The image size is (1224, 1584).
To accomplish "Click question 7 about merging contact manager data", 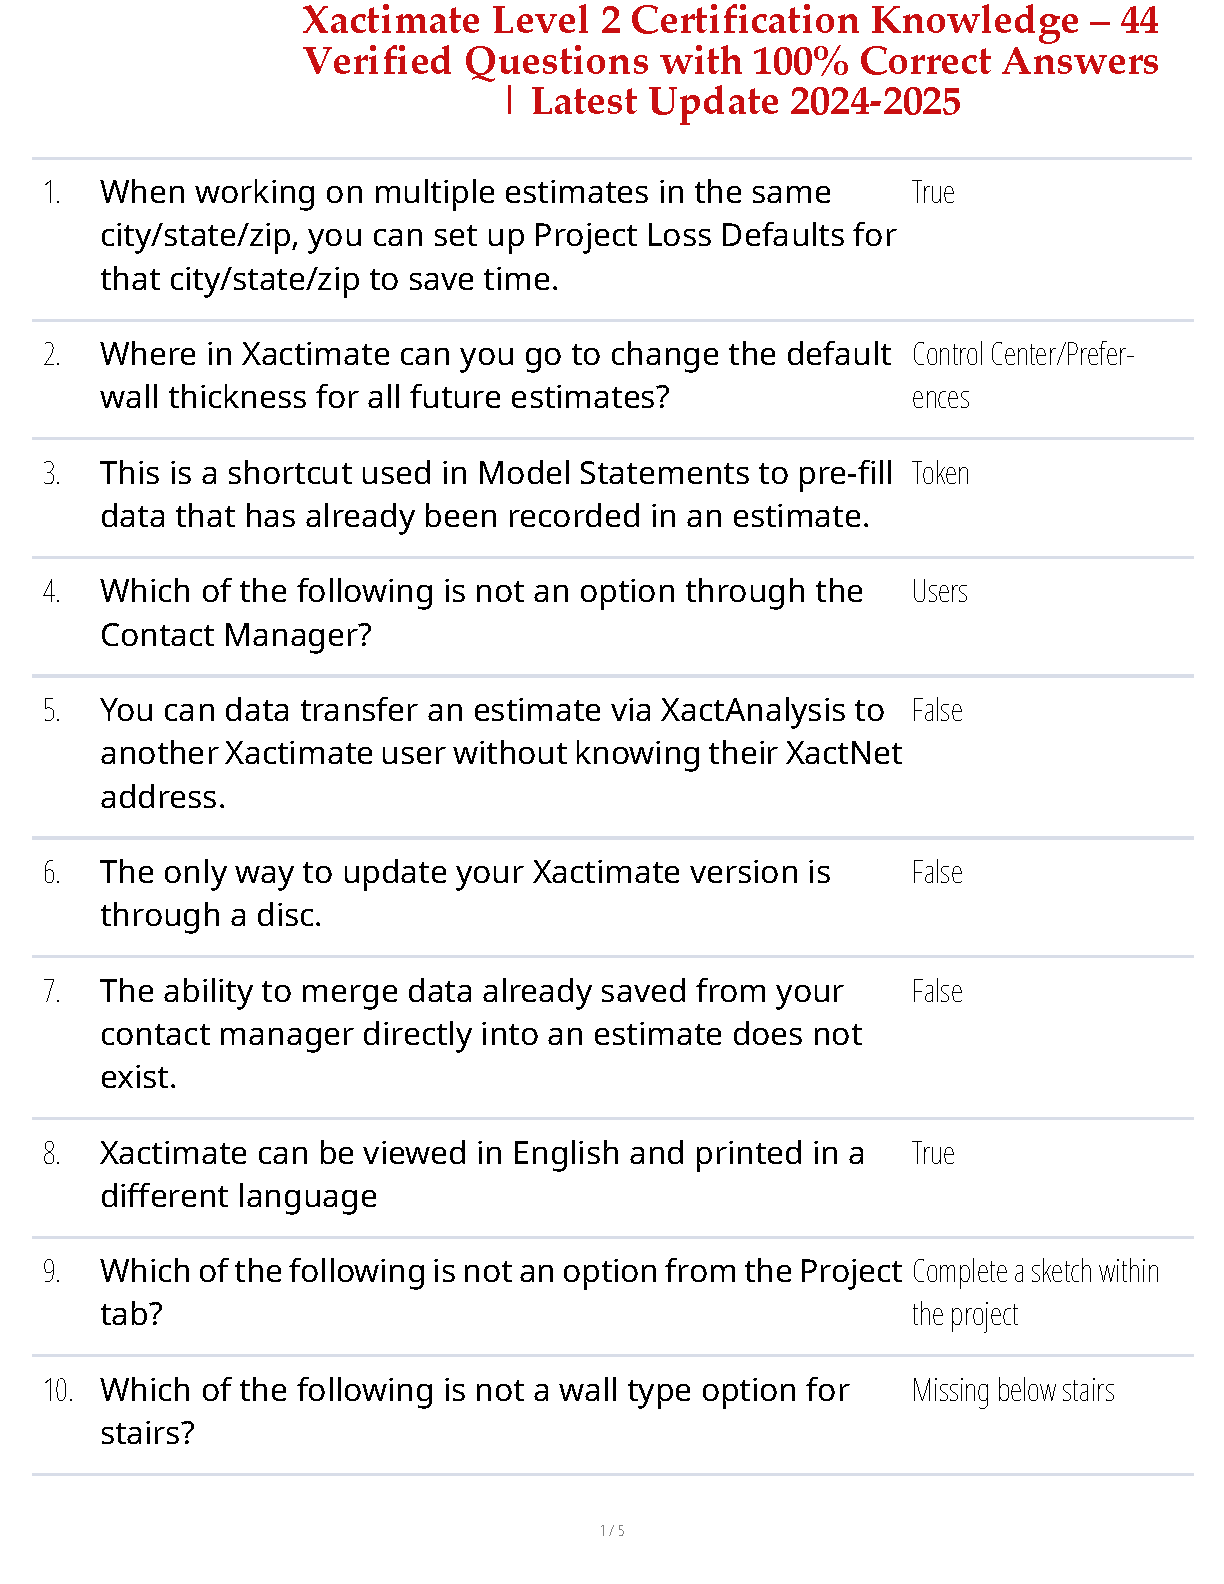I will pyautogui.click(x=481, y=1034).
